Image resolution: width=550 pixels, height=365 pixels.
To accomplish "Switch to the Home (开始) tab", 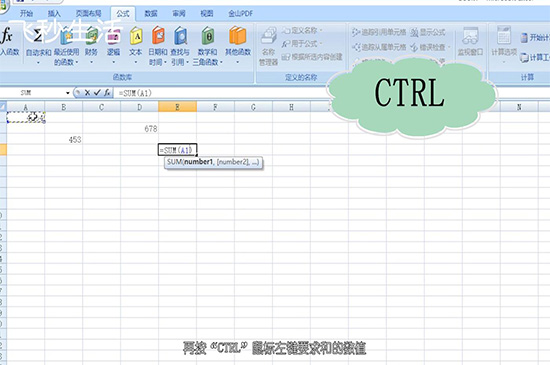I will [x=26, y=14].
